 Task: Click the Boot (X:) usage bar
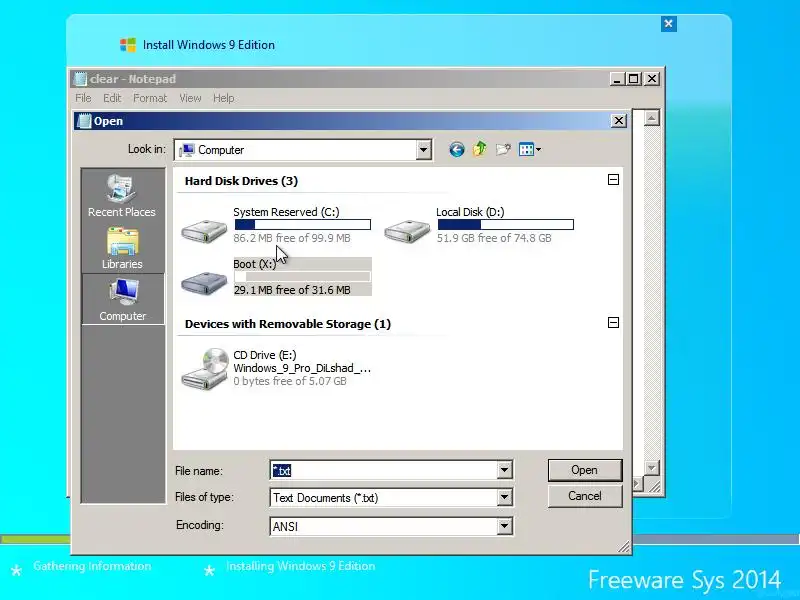click(x=303, y=277)
